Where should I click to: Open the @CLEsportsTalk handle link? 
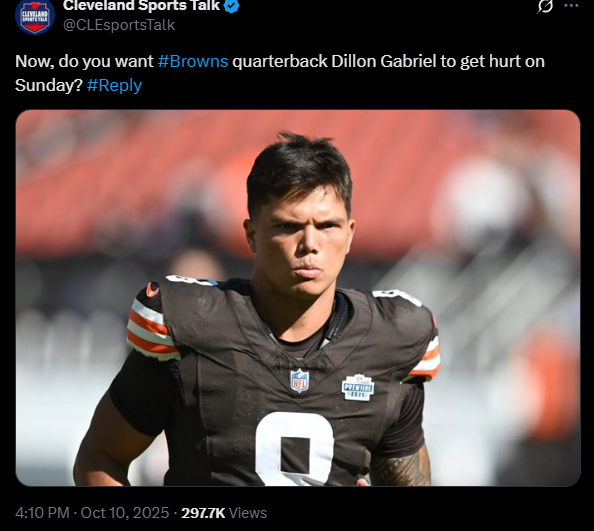[119, 25]
